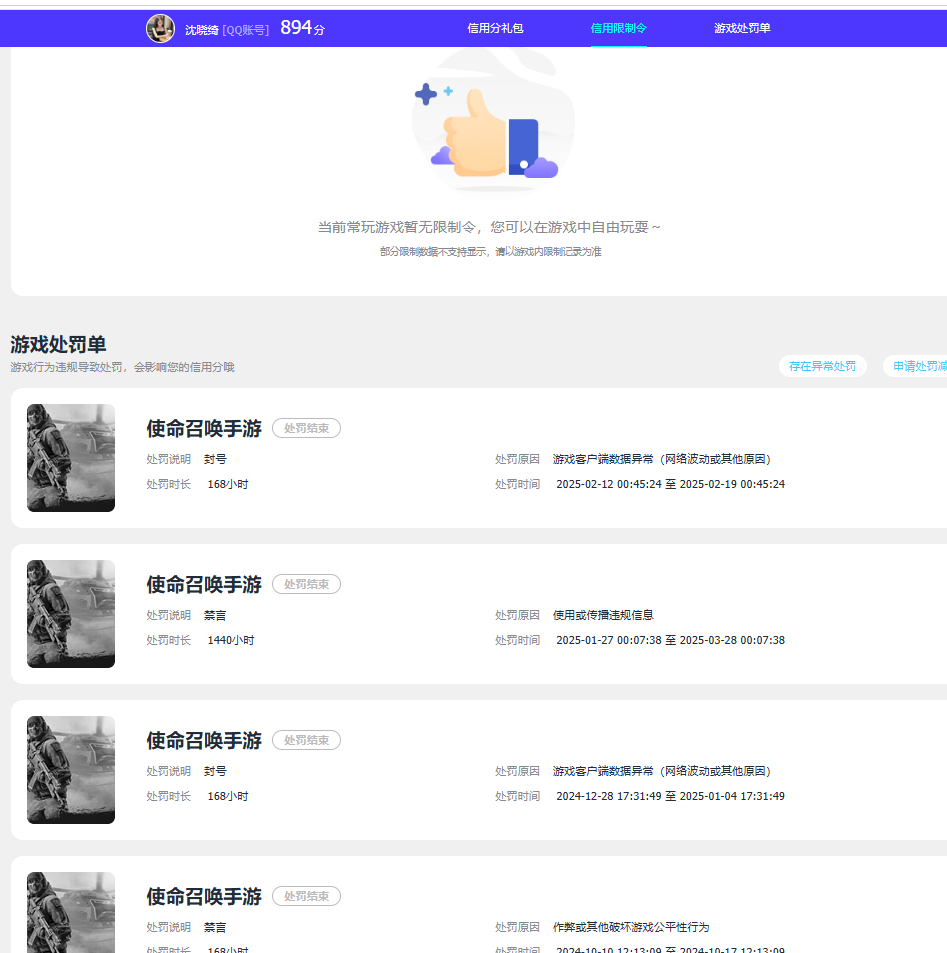Click time 2025-02-12 00:45:24 至 2025-02-19
Image resolution: width=947 pixels, height=953 pixels.
[x=670, y=484]
